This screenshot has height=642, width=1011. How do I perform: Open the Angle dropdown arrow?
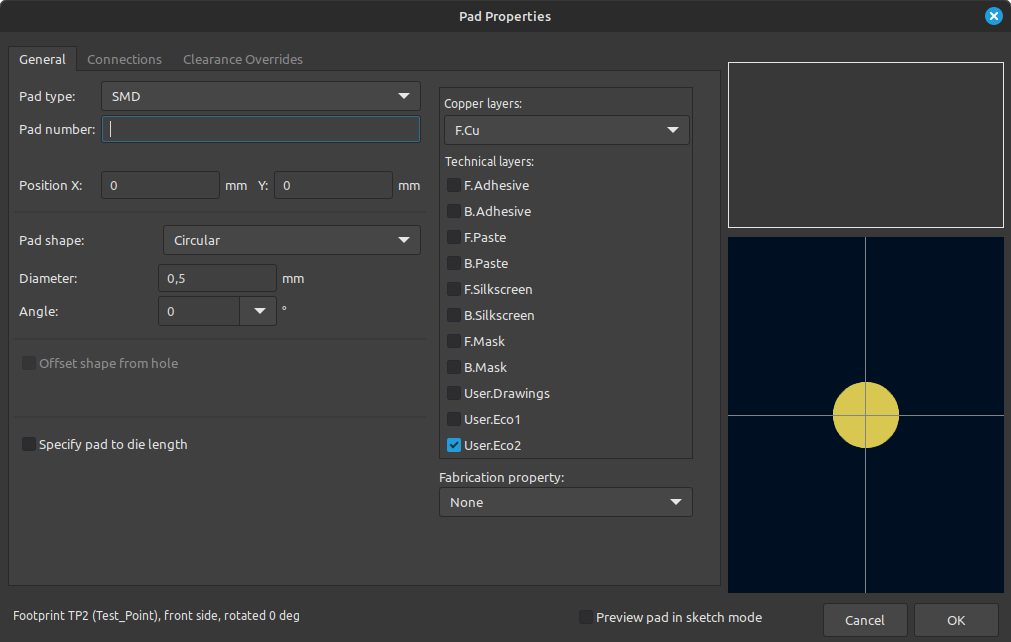point(259,311)
